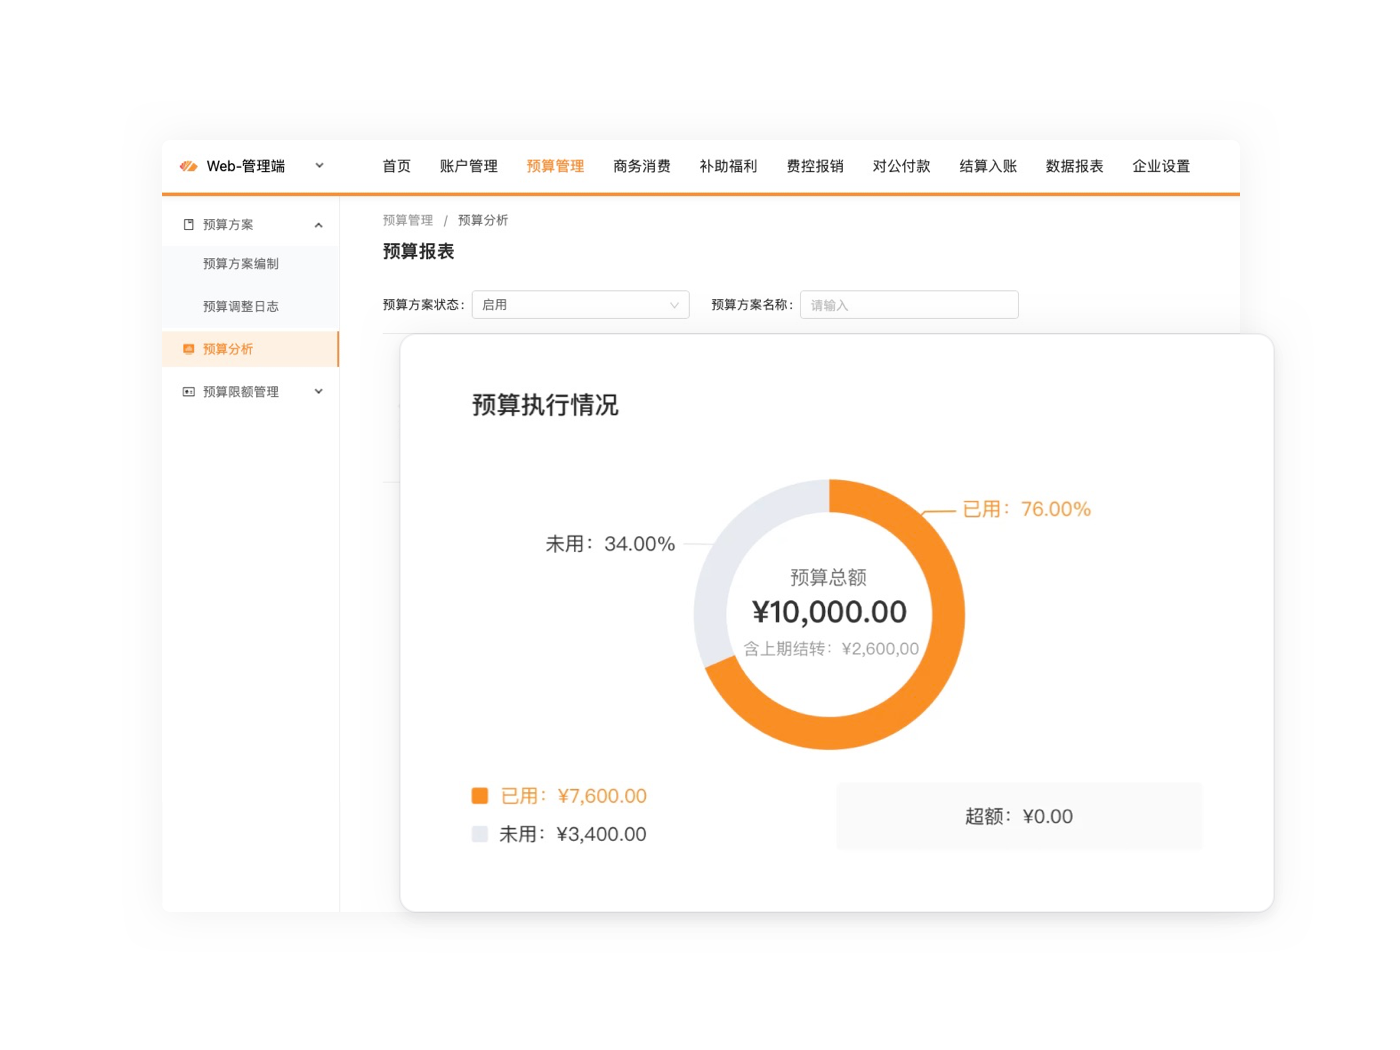Click the orange 已用 legend swatch
The image size is (1400, 1050).
tap(480, 796)
